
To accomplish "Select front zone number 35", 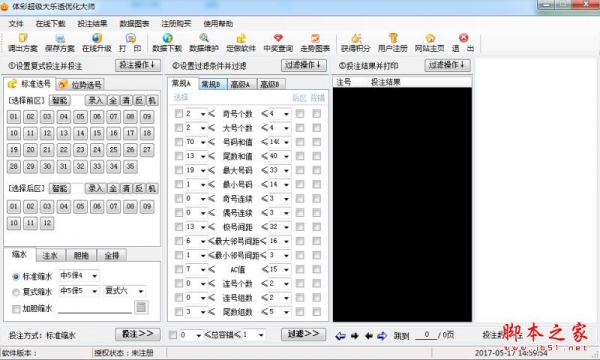I will coord(130,166).
